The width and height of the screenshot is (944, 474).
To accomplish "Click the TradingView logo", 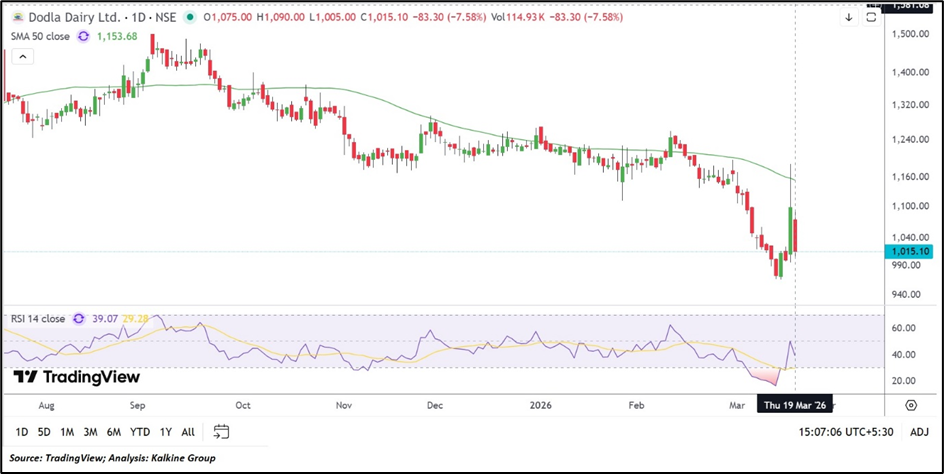I will tap(77, 377).
